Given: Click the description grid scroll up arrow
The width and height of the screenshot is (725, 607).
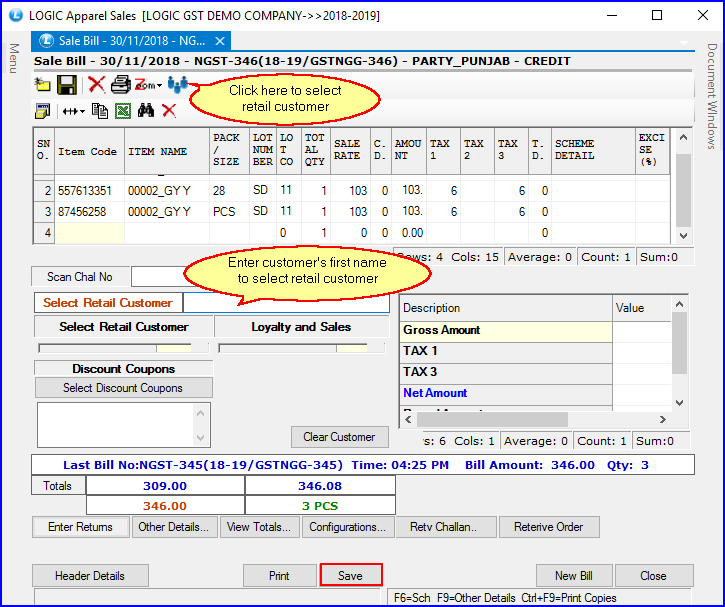Looking at the screenshot, I should pos(679,304).
